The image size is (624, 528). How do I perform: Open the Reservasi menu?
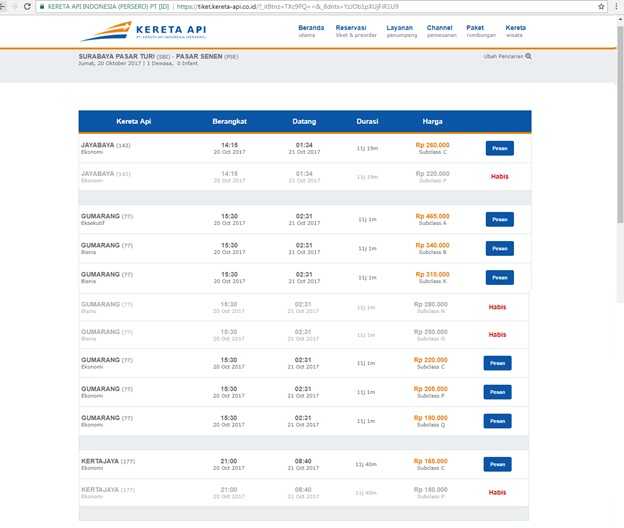click(x=357, y=31)
